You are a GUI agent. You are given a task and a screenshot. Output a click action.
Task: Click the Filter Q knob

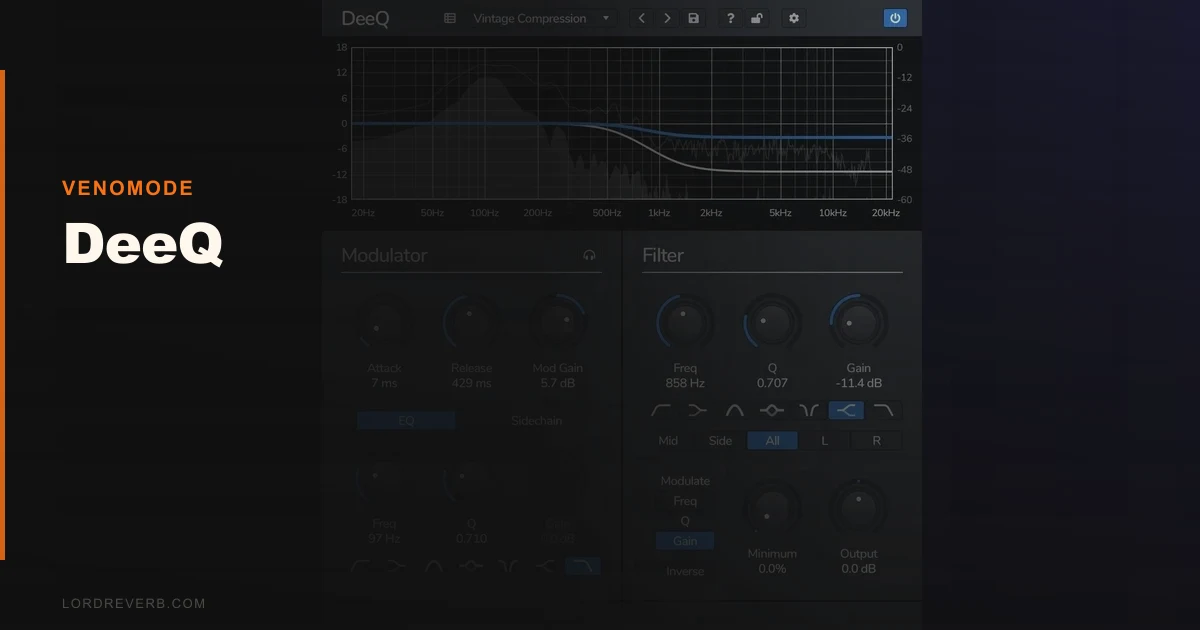pyautogui.click(x=772, y=324)
